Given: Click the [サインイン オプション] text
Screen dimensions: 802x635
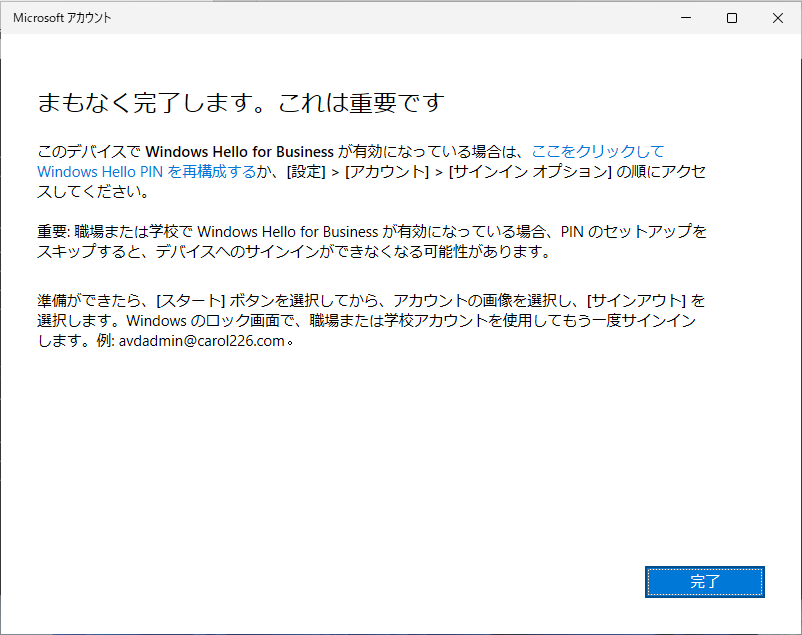Looking at the screenshot, I should [530, 172].
